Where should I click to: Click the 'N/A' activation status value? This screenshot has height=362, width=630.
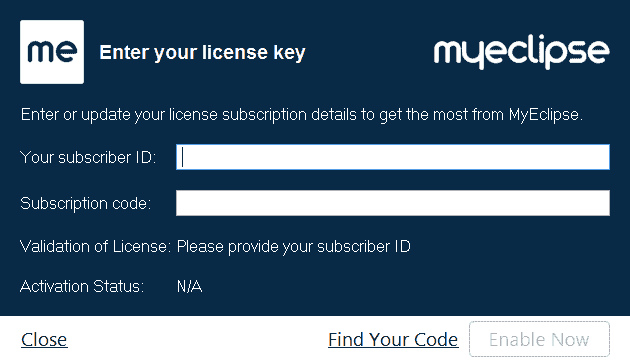[x=190, y=286]
